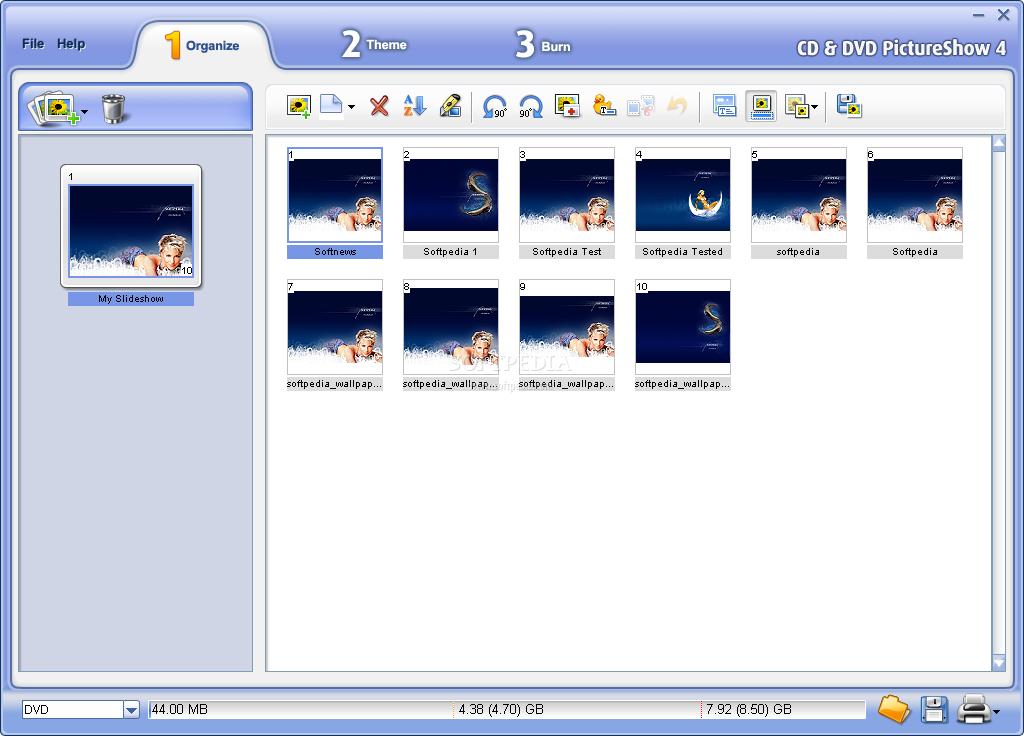The image size is (1024, 736).
Task: Click the Softpedia 1 caption label
Action: point(451,251)
